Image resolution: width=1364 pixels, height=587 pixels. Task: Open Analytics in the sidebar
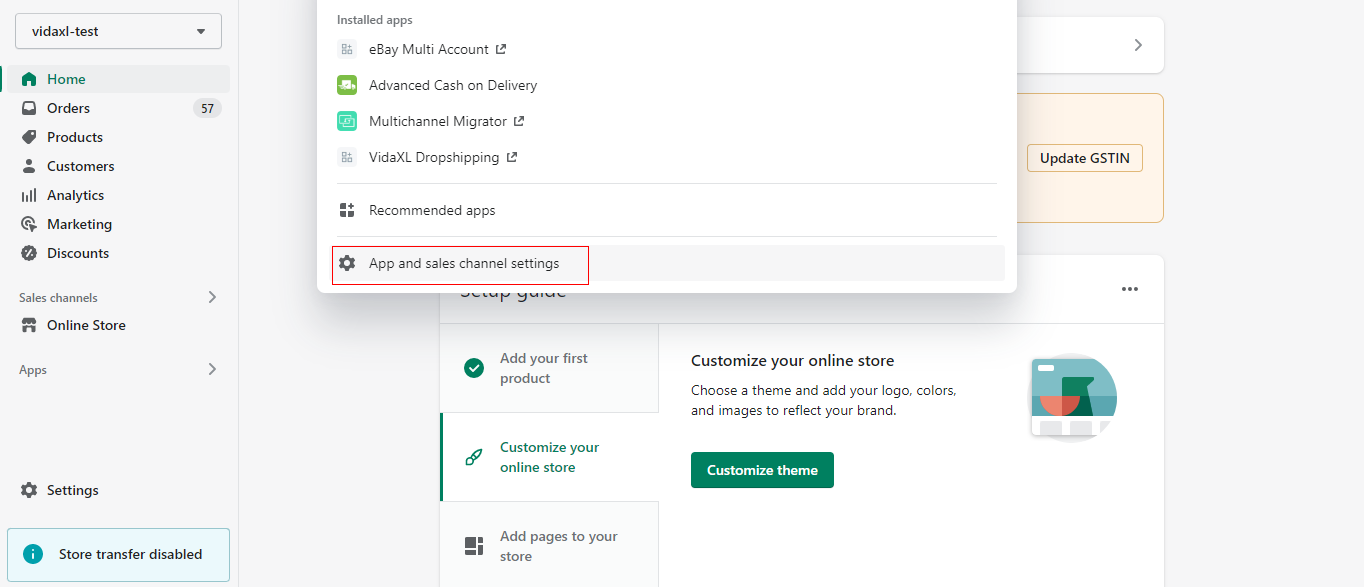pos(118,195)
